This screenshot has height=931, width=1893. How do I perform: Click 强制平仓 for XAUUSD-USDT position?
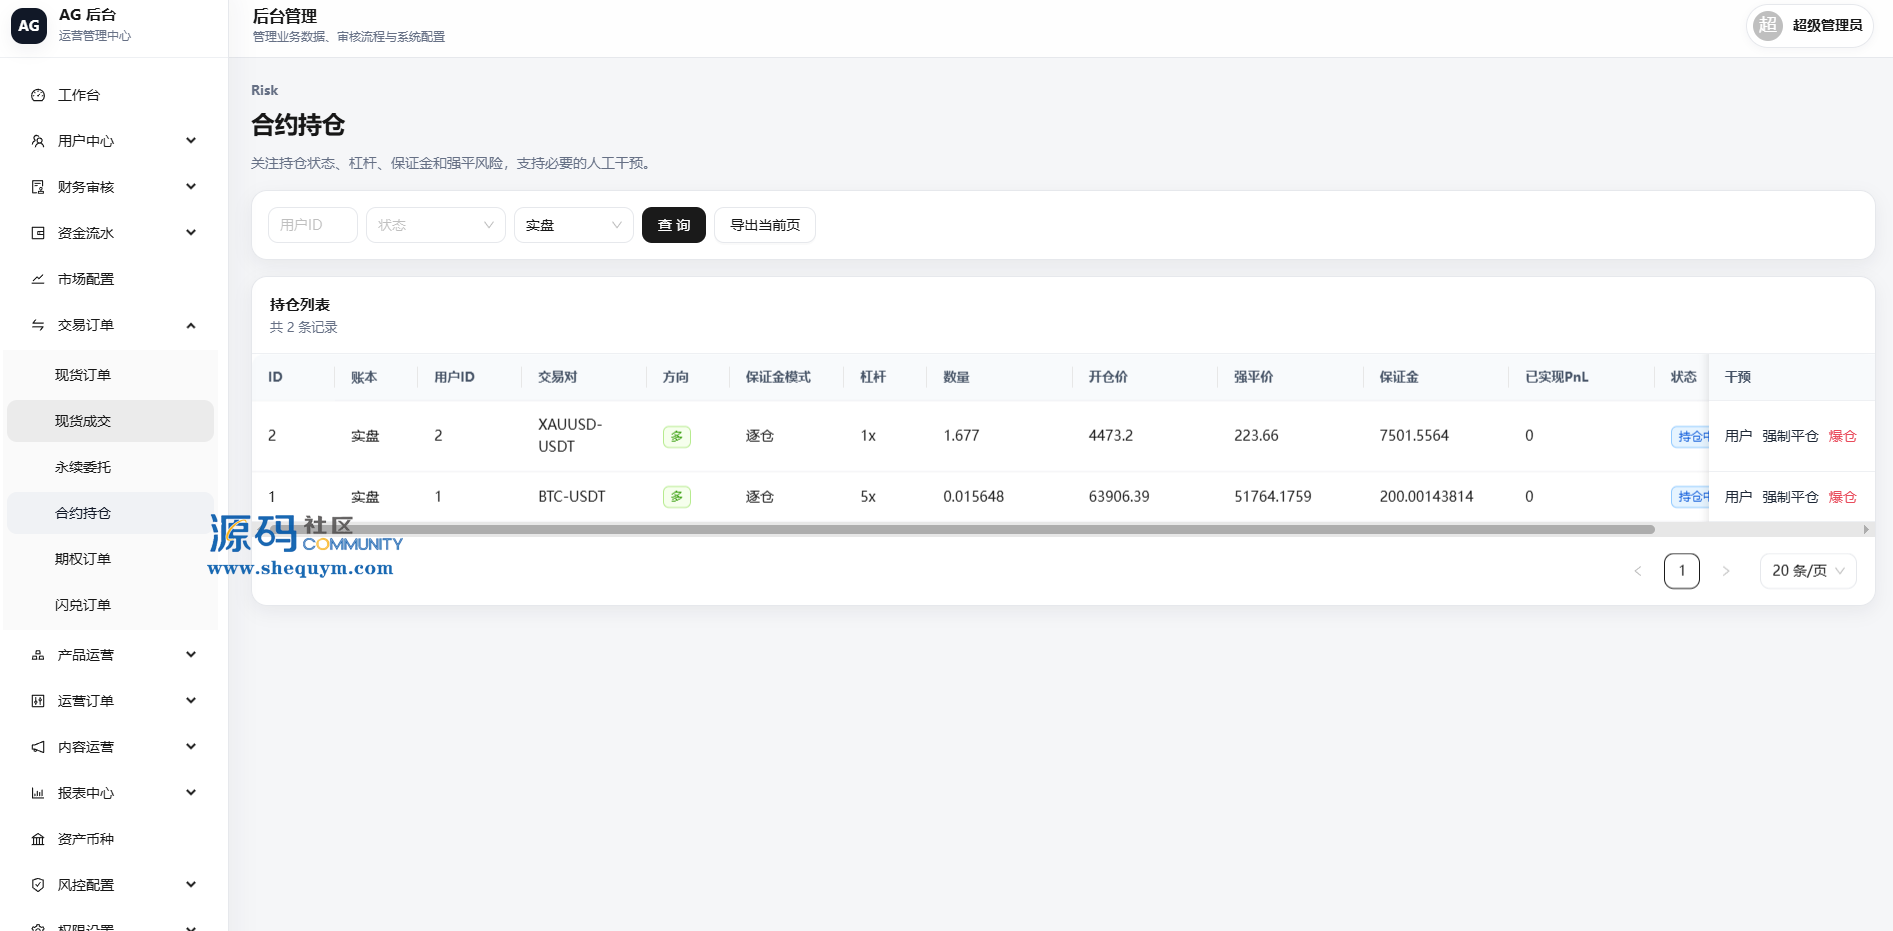(1790, 436)
